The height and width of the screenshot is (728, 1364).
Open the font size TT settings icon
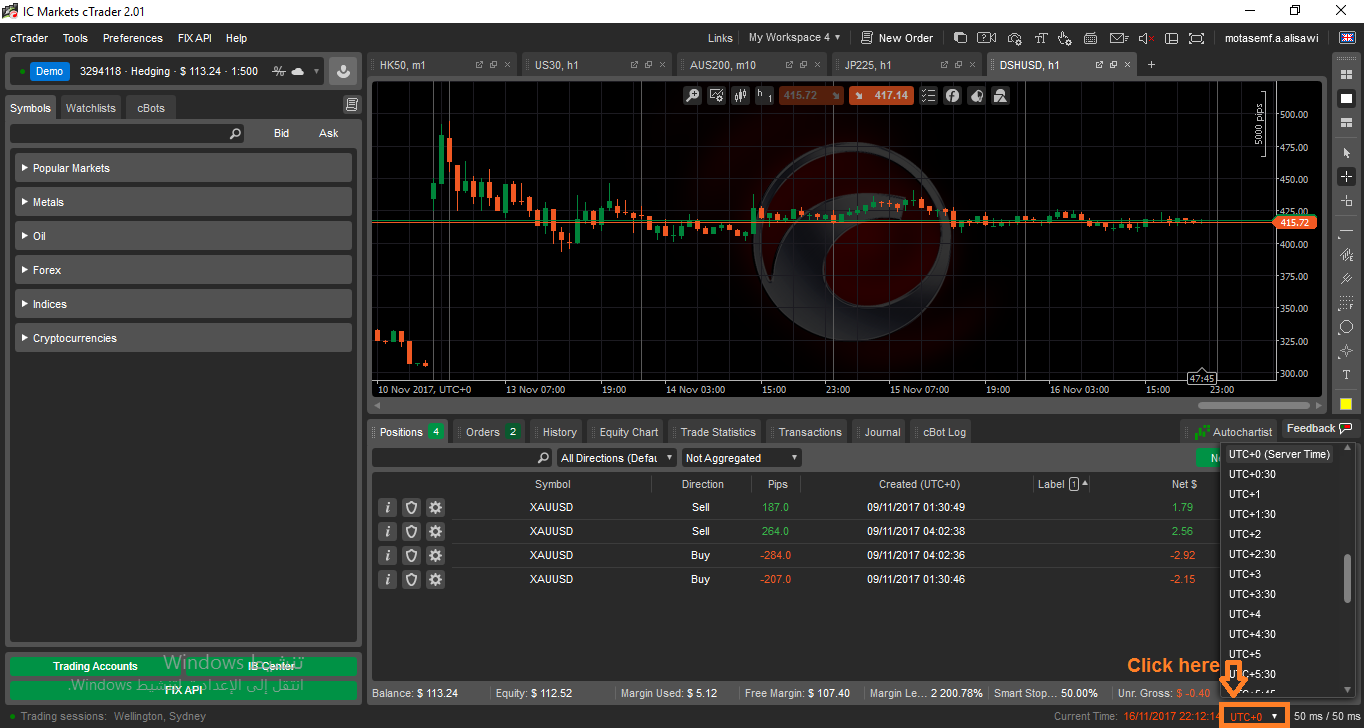tap(1040, 38)
